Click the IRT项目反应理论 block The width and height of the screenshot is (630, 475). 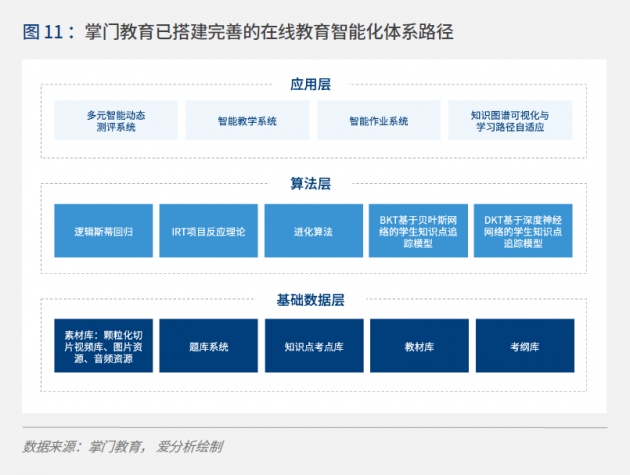(x=209, y=231)
